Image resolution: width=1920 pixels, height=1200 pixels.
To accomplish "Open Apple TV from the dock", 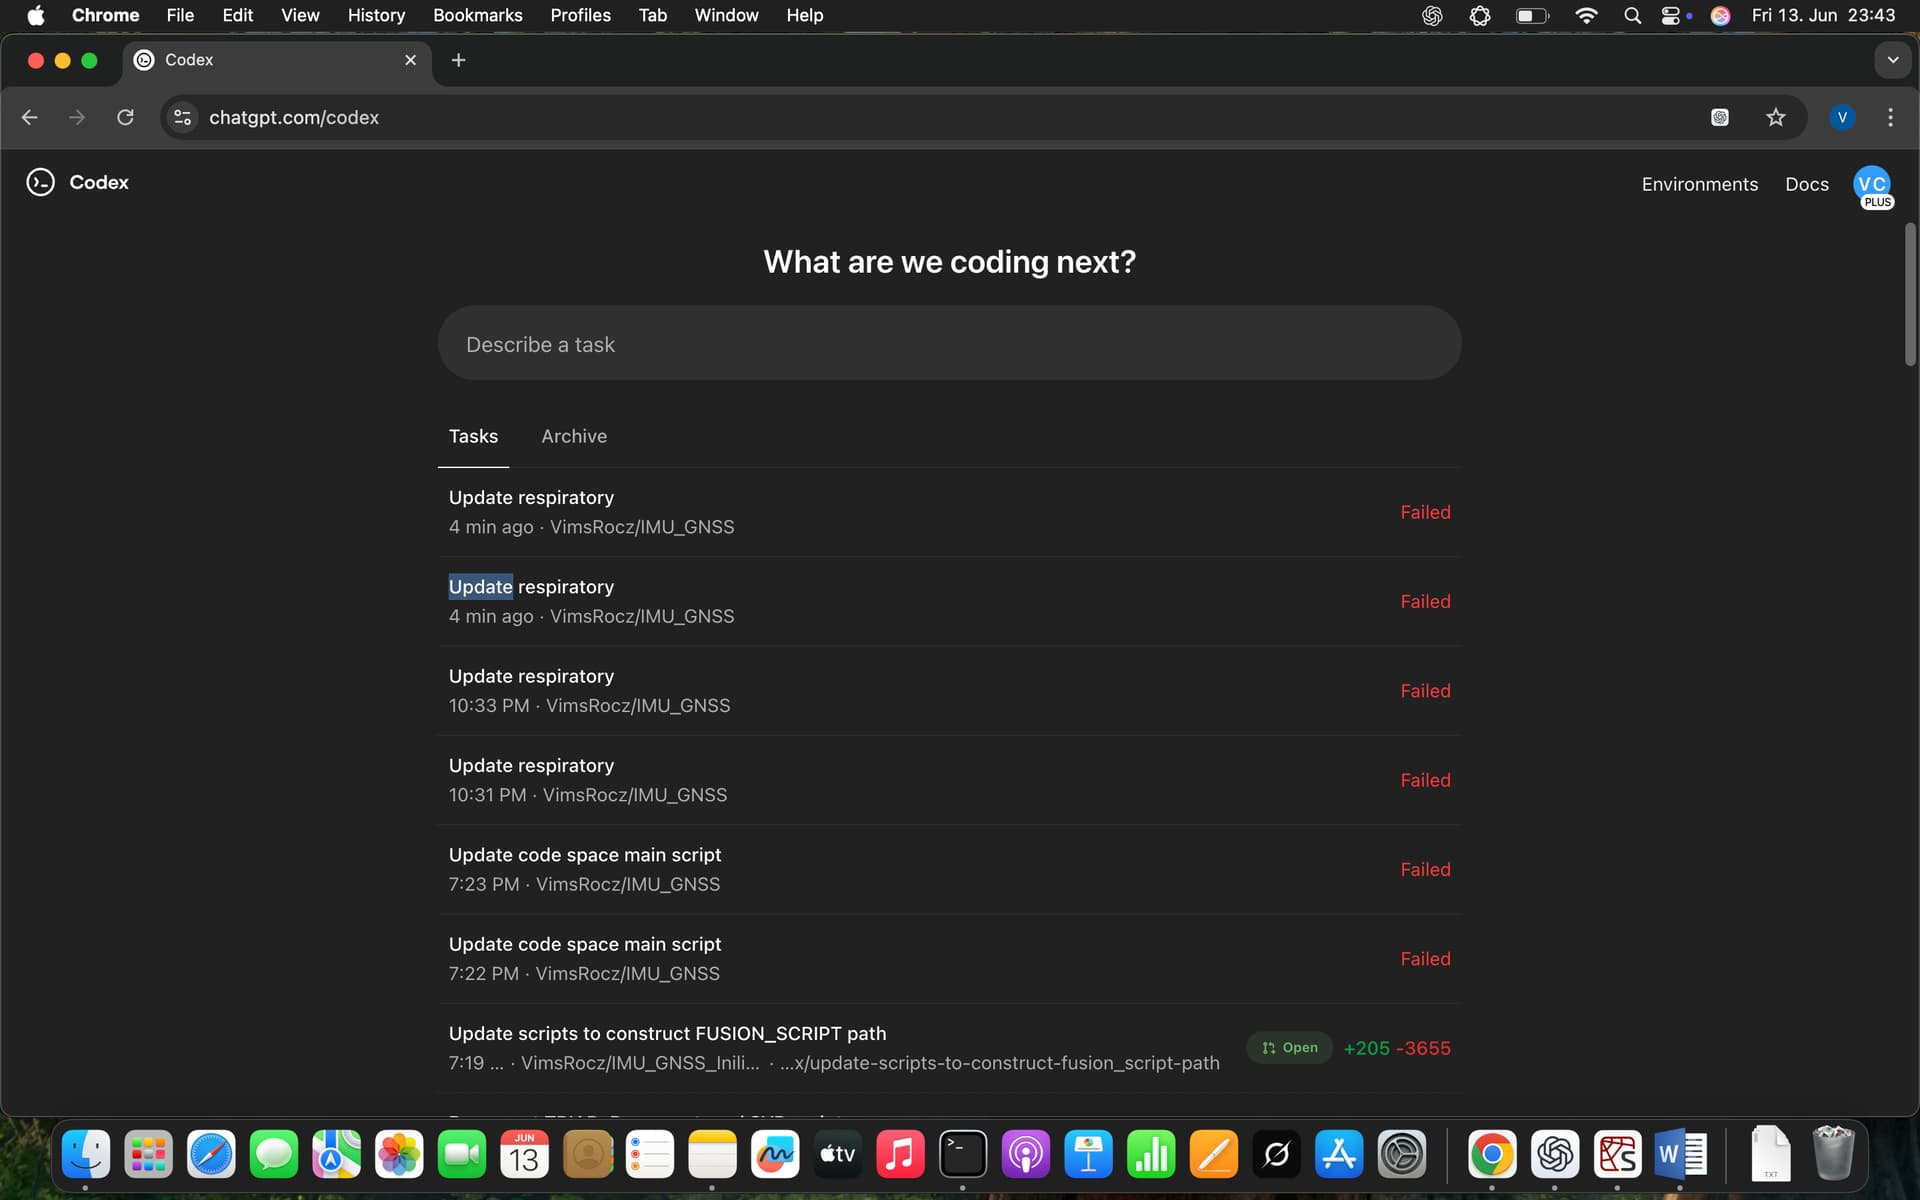I will (838, 1154).
